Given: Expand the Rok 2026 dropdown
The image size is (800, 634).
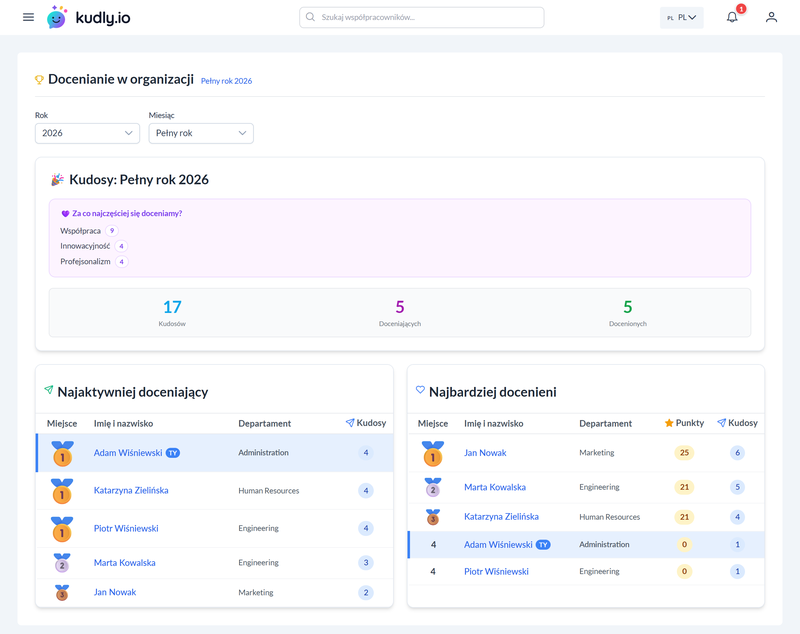Looking at the screenshot, I should click(x=87, y=133).
